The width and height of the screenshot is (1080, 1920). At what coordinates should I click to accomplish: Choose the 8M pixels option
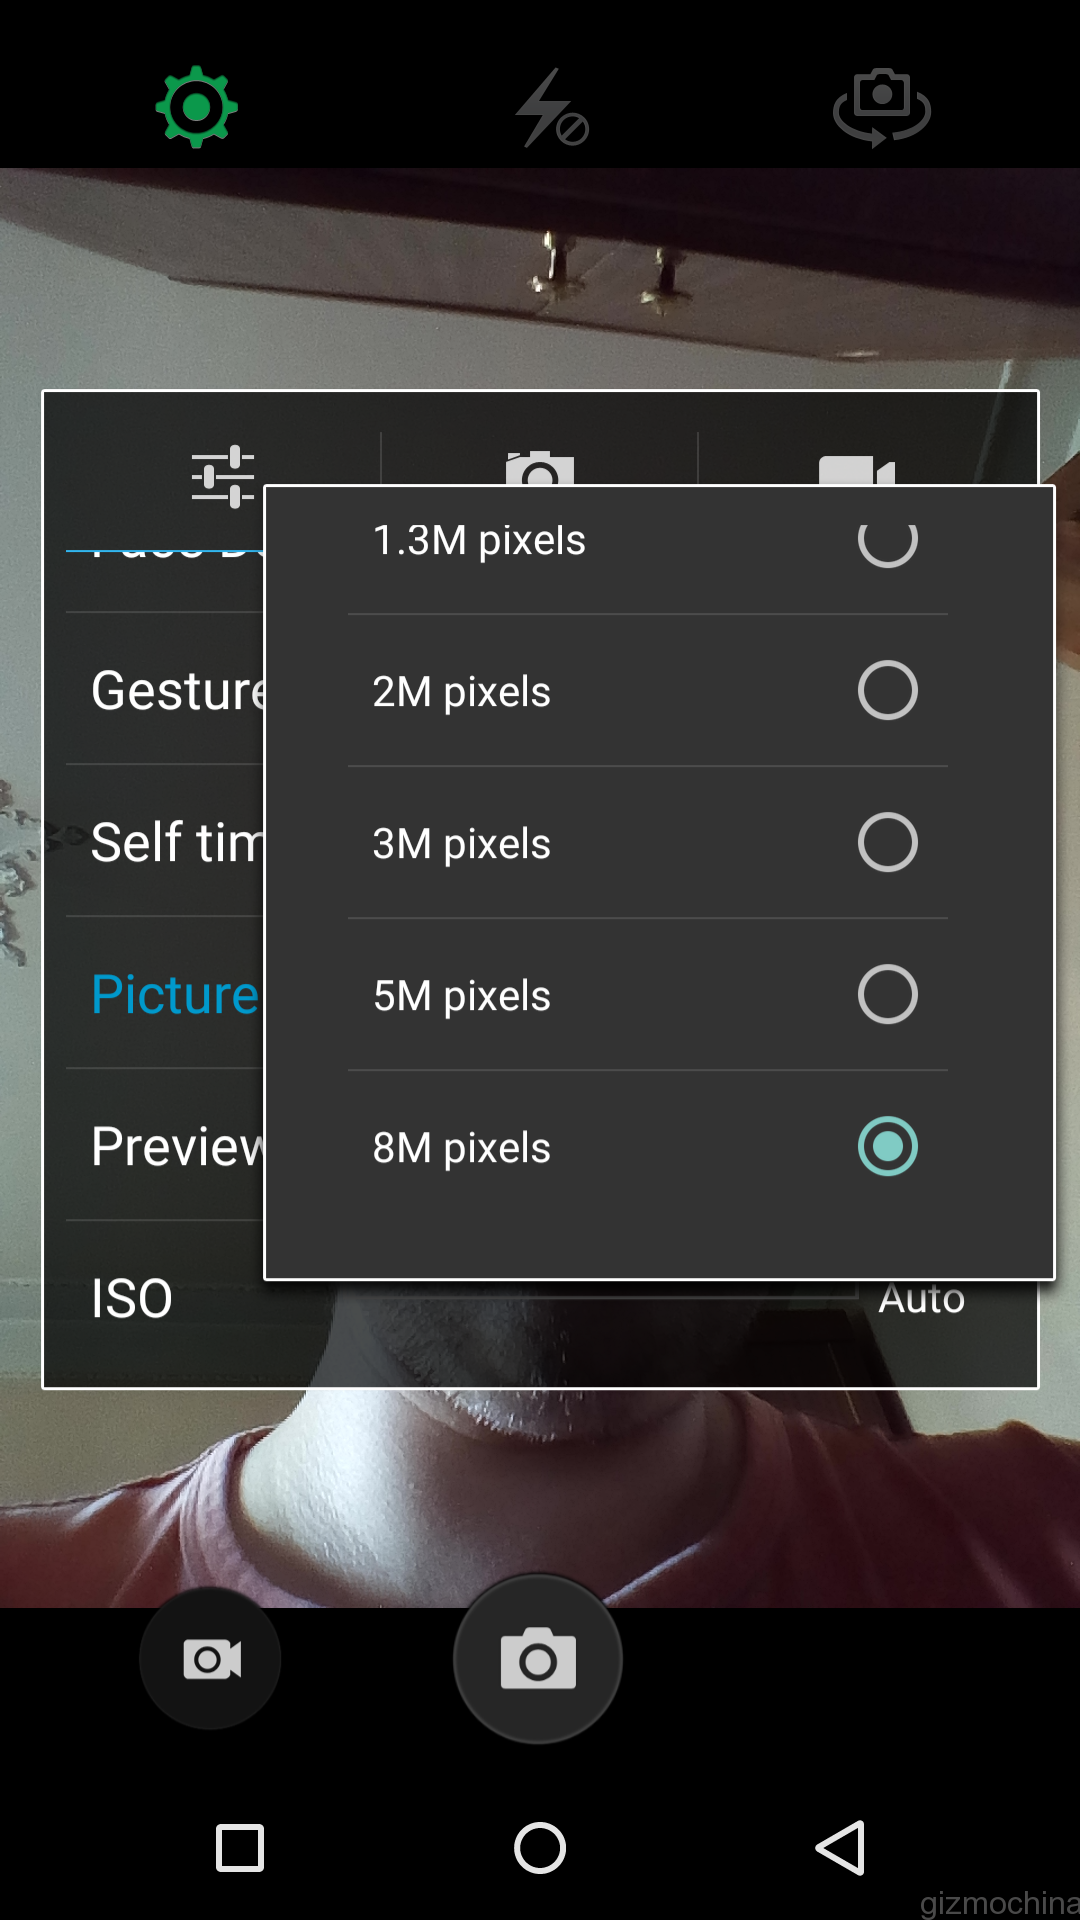(887, 1147)
